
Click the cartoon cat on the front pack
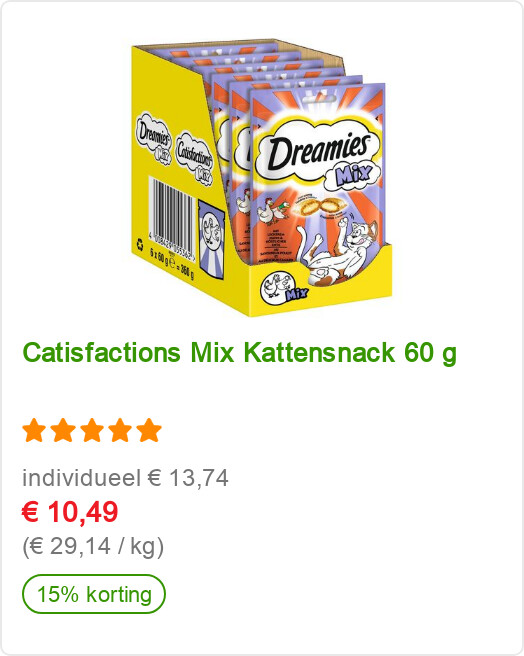point(337,253)
